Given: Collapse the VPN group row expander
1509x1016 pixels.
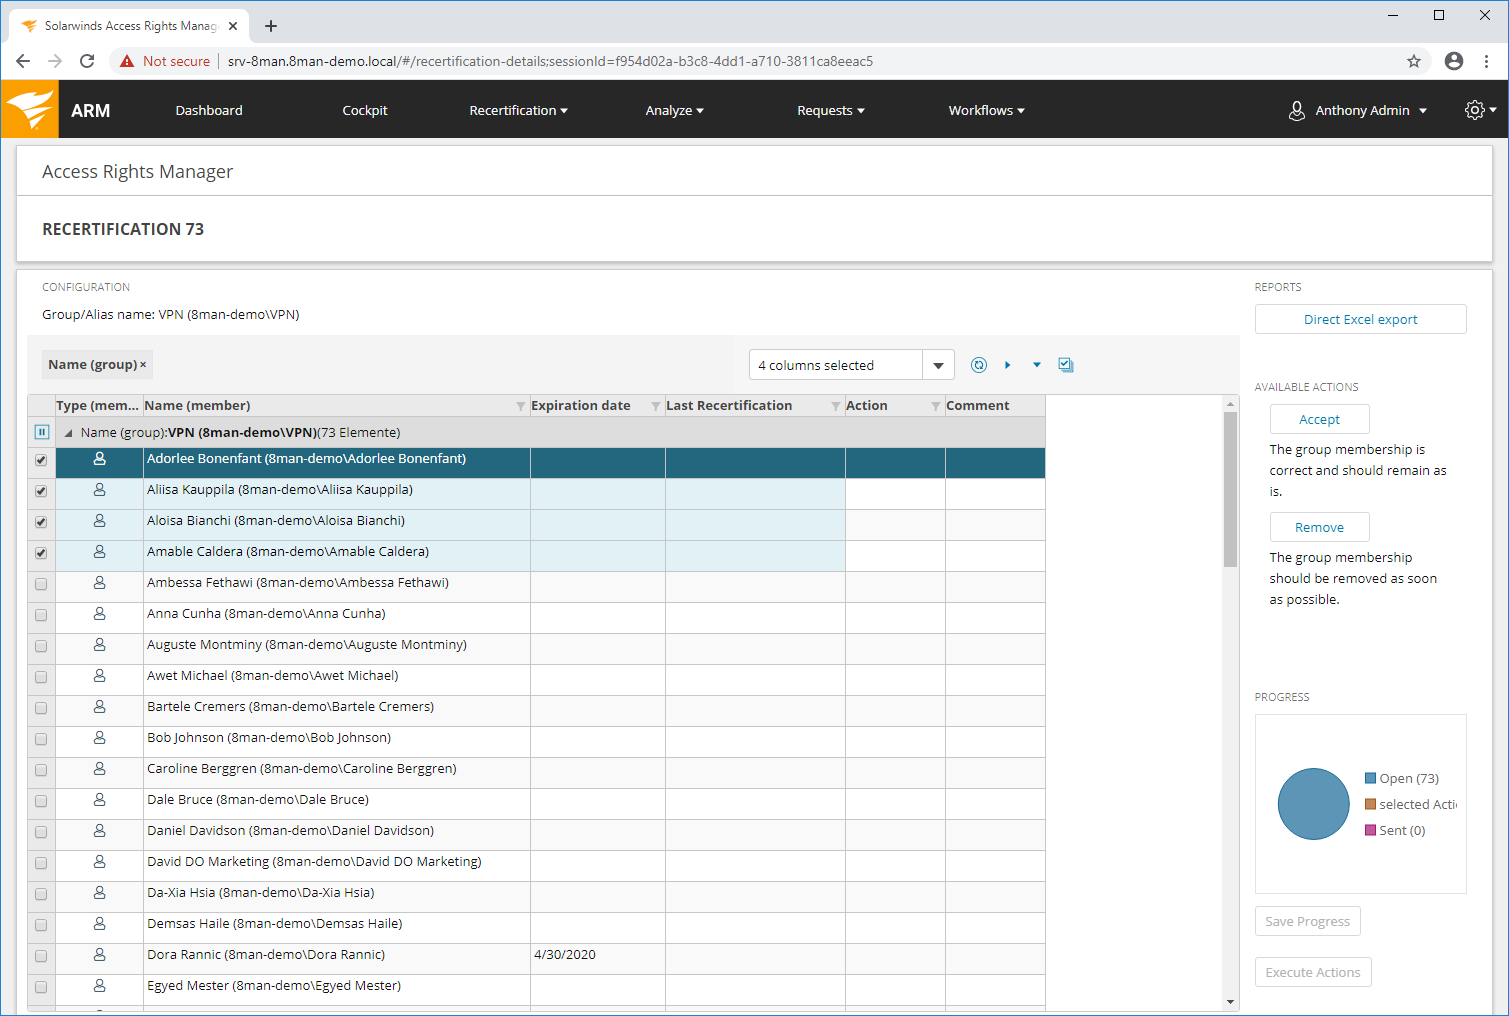Looking at the screenshot, I should pyautogui.click(x=69, y=433).
